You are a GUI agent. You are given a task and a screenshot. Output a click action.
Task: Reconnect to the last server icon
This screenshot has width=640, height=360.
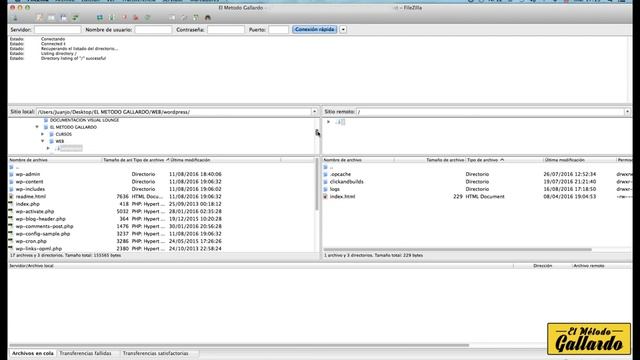coord(148,18)
